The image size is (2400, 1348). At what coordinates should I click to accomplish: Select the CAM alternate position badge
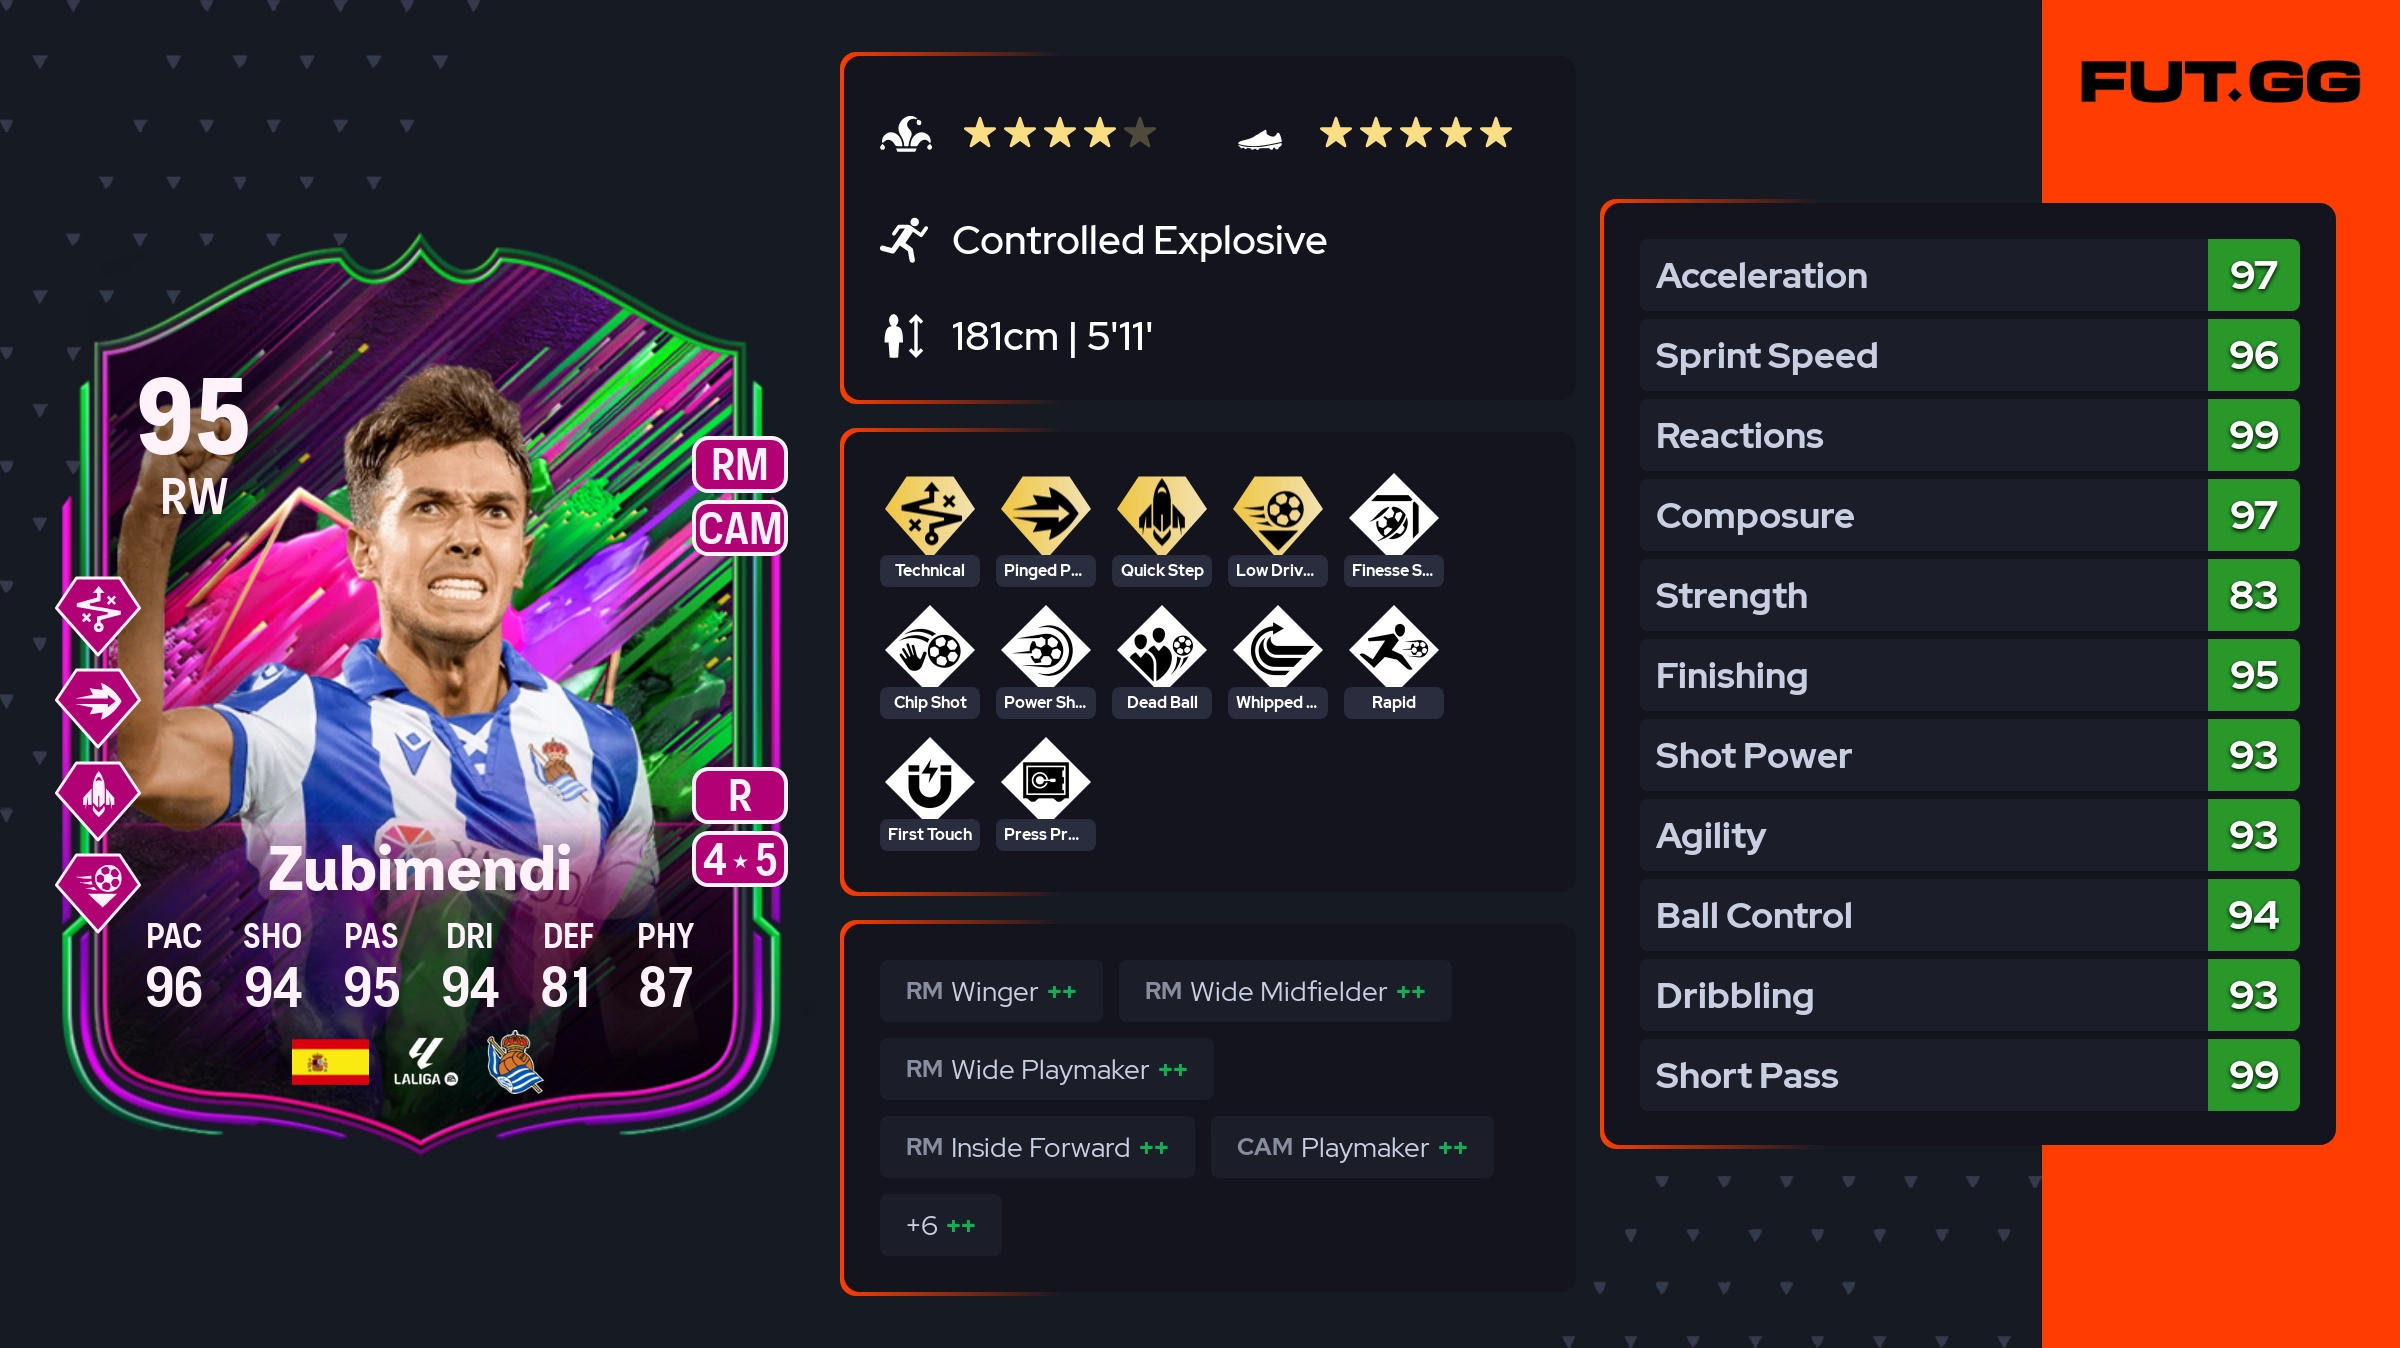pos(740,528)
